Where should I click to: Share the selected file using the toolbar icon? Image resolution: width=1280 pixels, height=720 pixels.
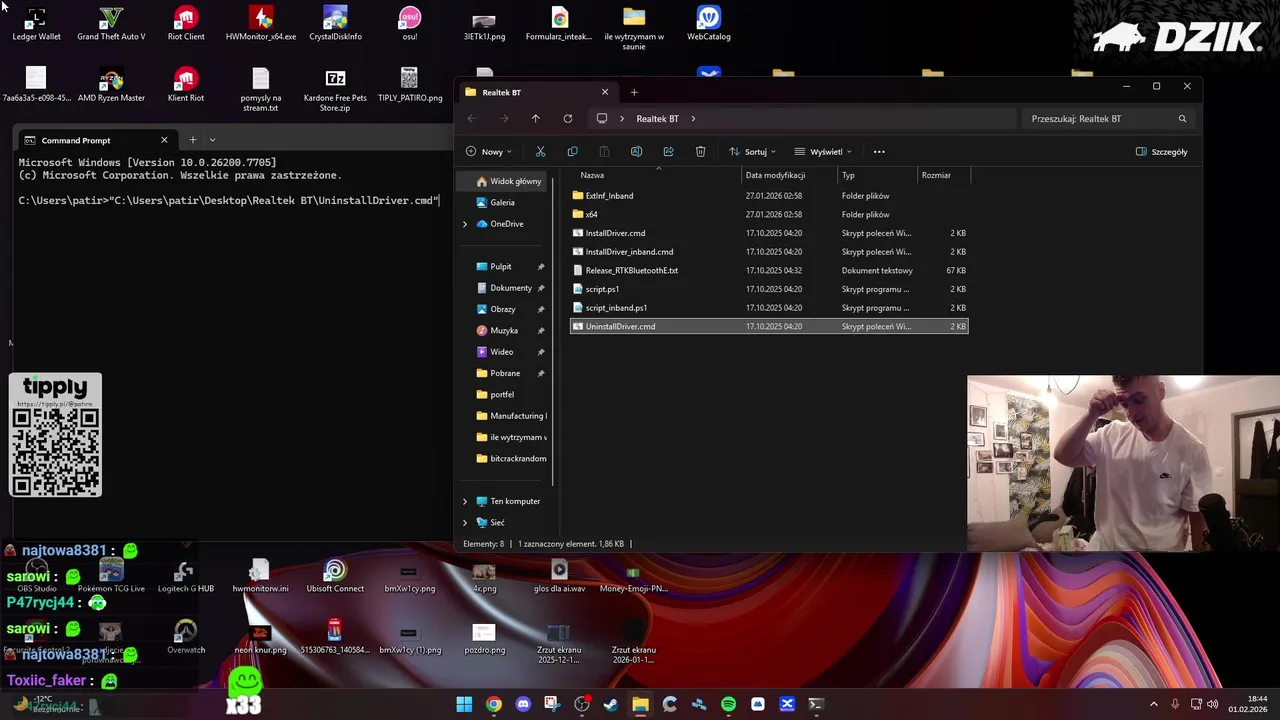coord(668,152)
